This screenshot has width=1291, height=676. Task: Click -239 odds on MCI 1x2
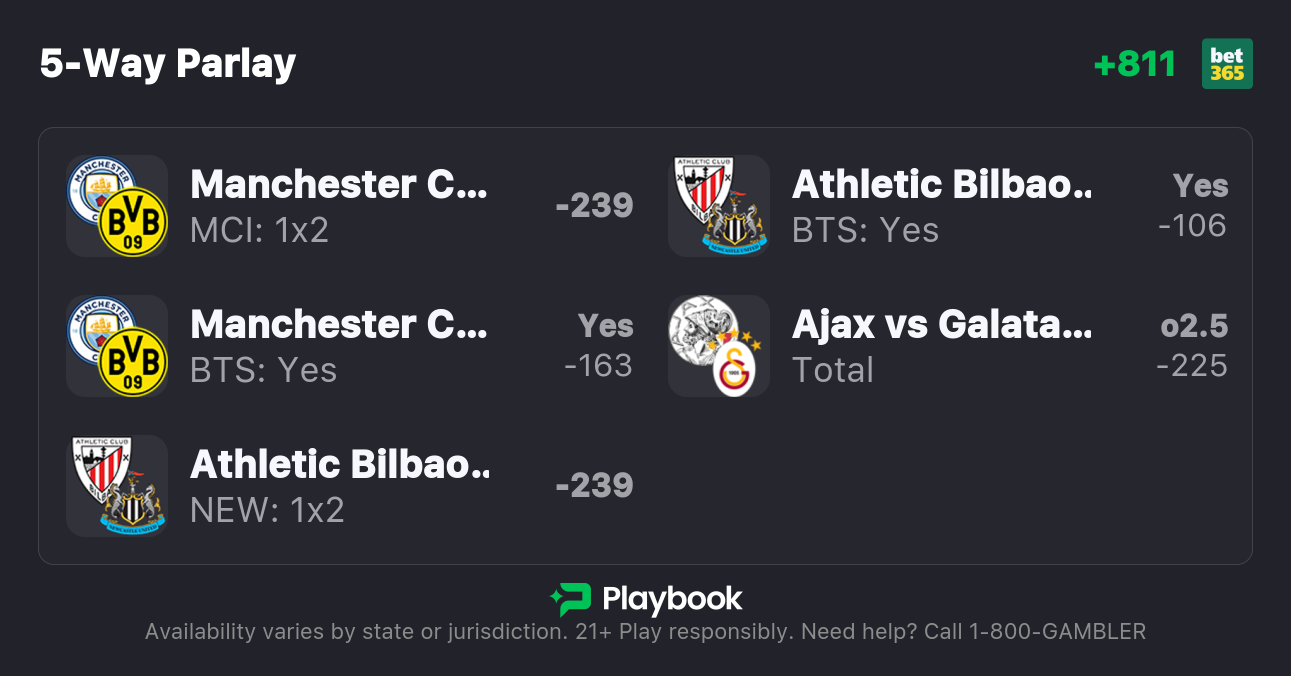pyautogui.click(x=594, y=206)
